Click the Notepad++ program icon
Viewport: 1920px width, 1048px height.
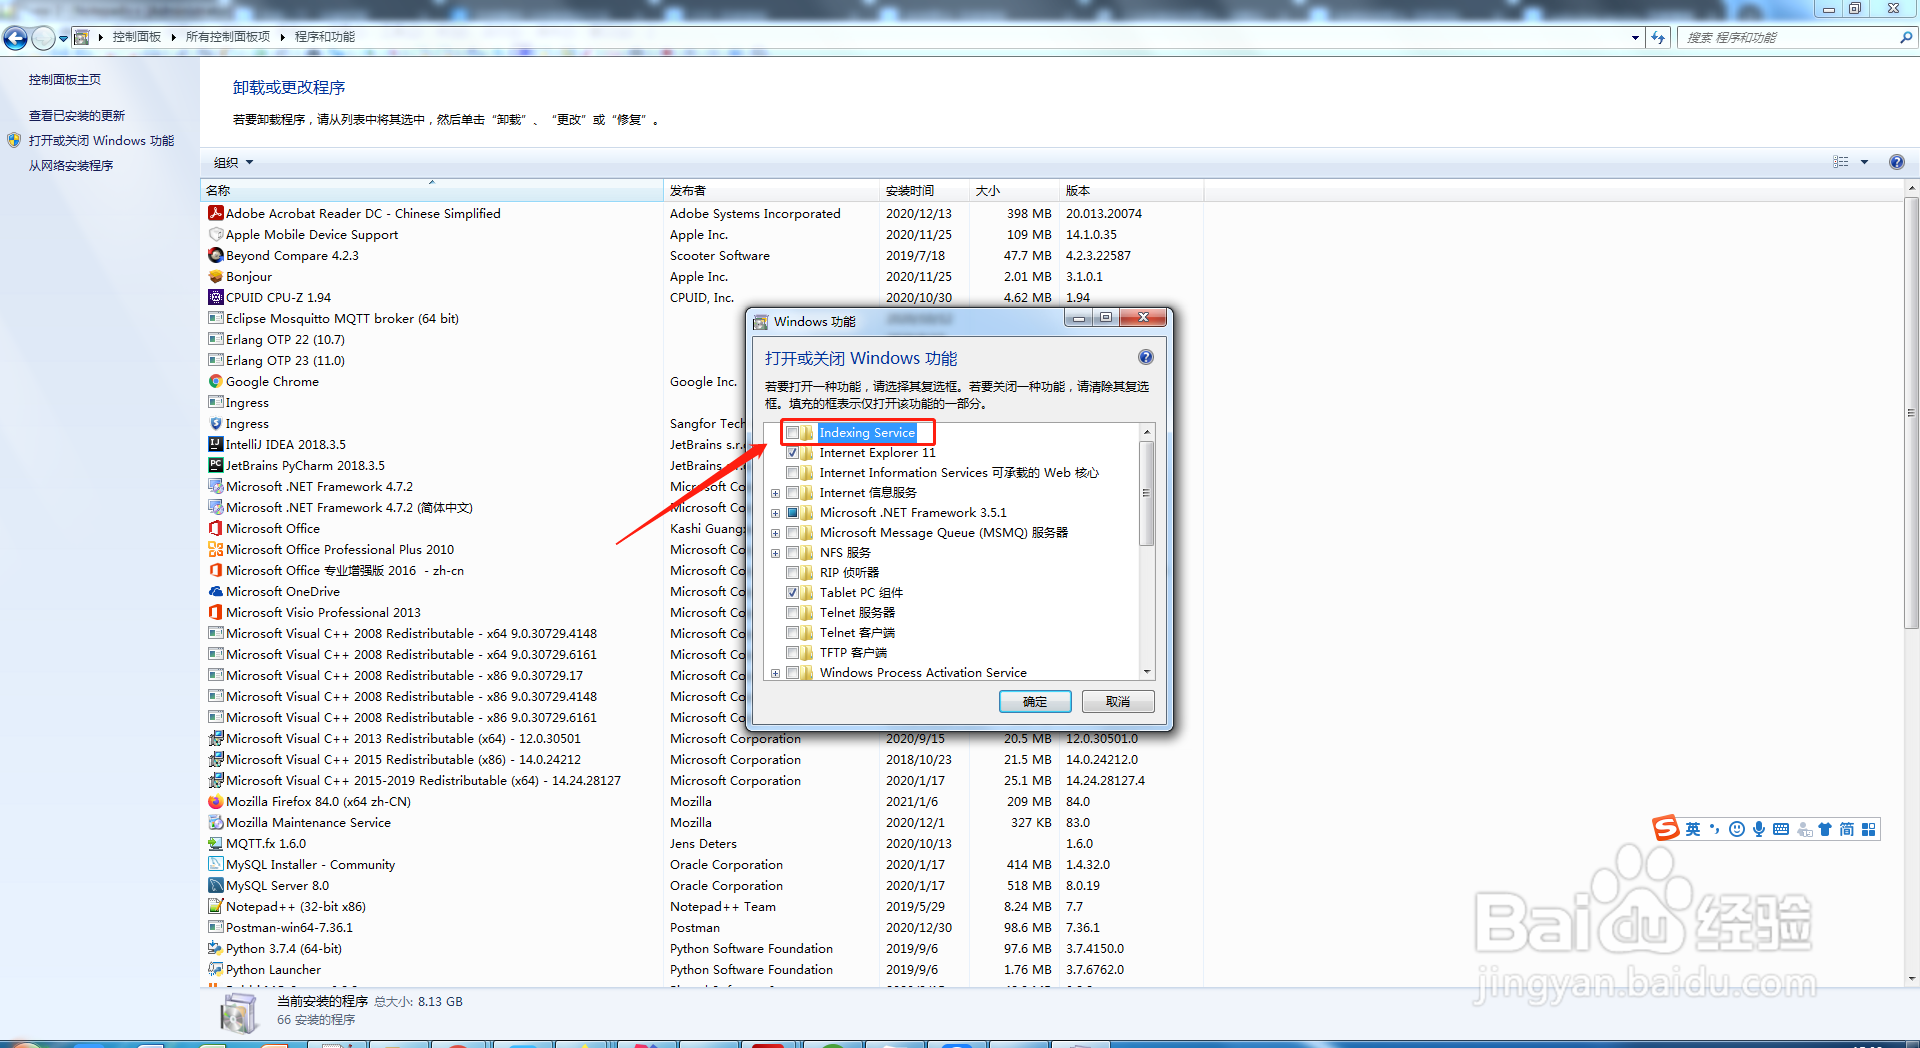point(215,906)
